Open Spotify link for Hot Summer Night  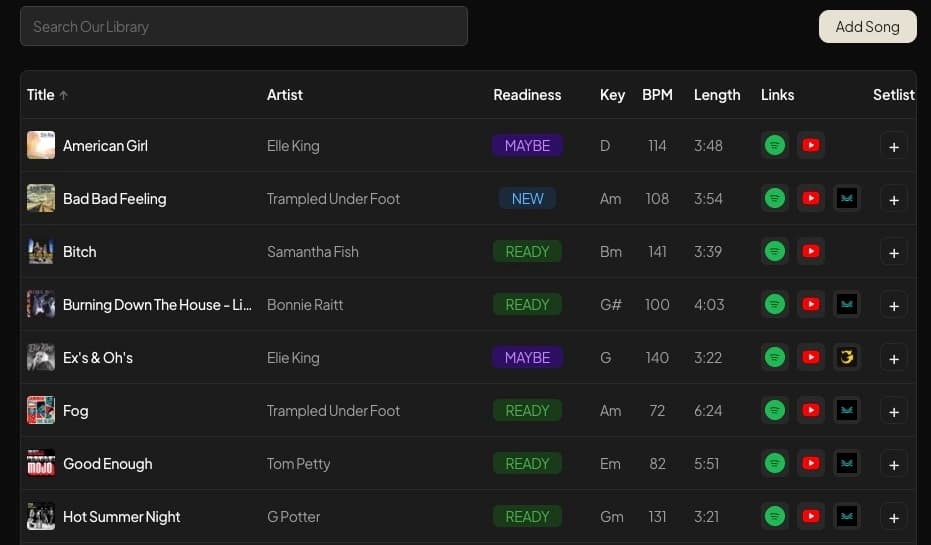774,517
